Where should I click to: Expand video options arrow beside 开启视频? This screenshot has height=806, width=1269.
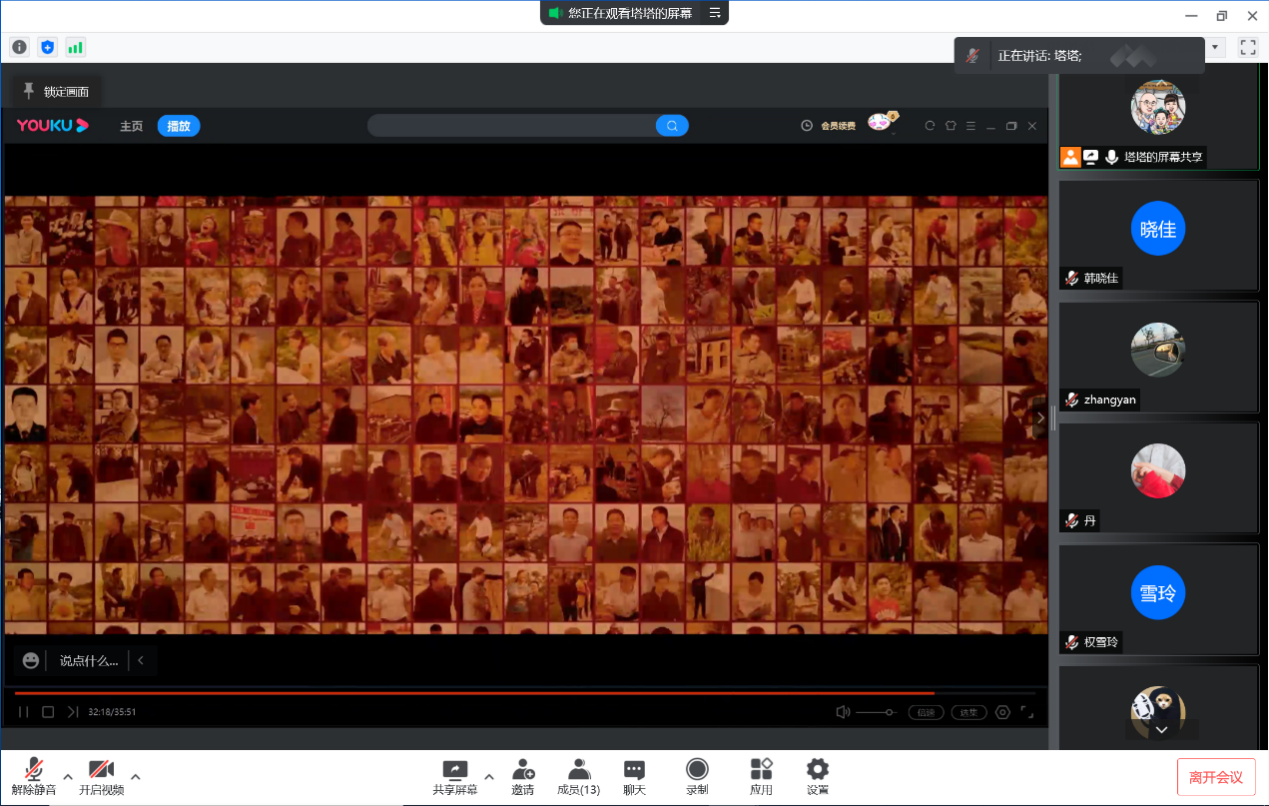(135, 776)
